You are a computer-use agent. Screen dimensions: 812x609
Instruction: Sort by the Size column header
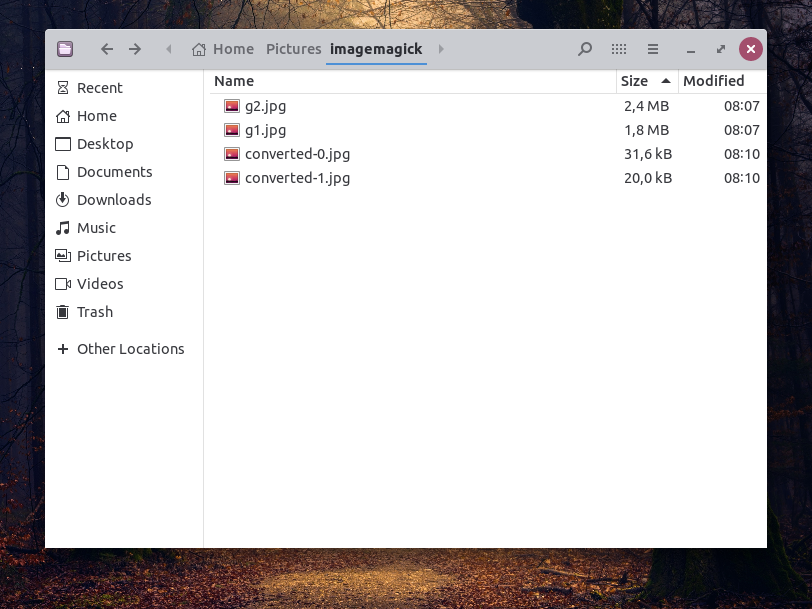(x=647, y=81)
